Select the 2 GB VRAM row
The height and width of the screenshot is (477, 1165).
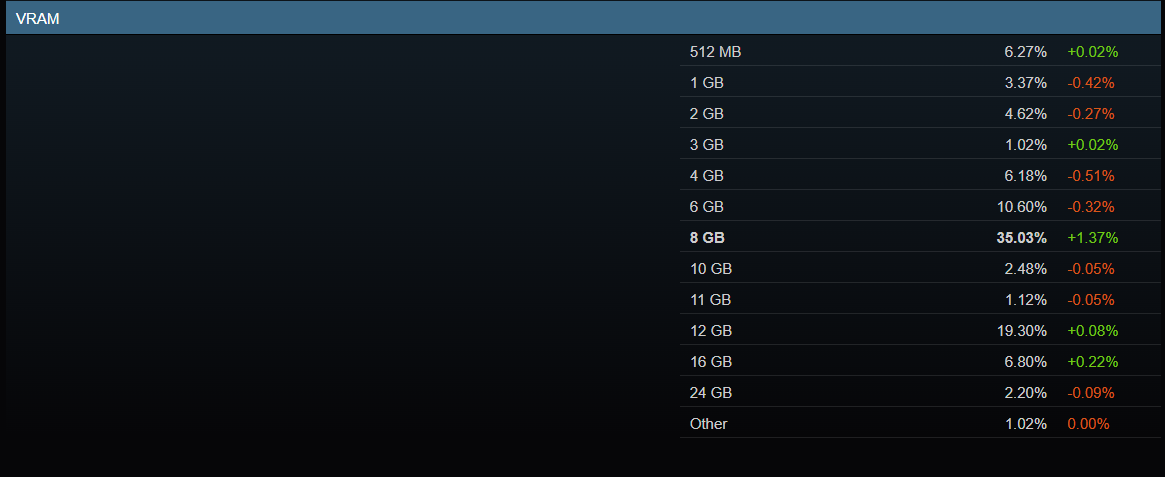[919, 114]
